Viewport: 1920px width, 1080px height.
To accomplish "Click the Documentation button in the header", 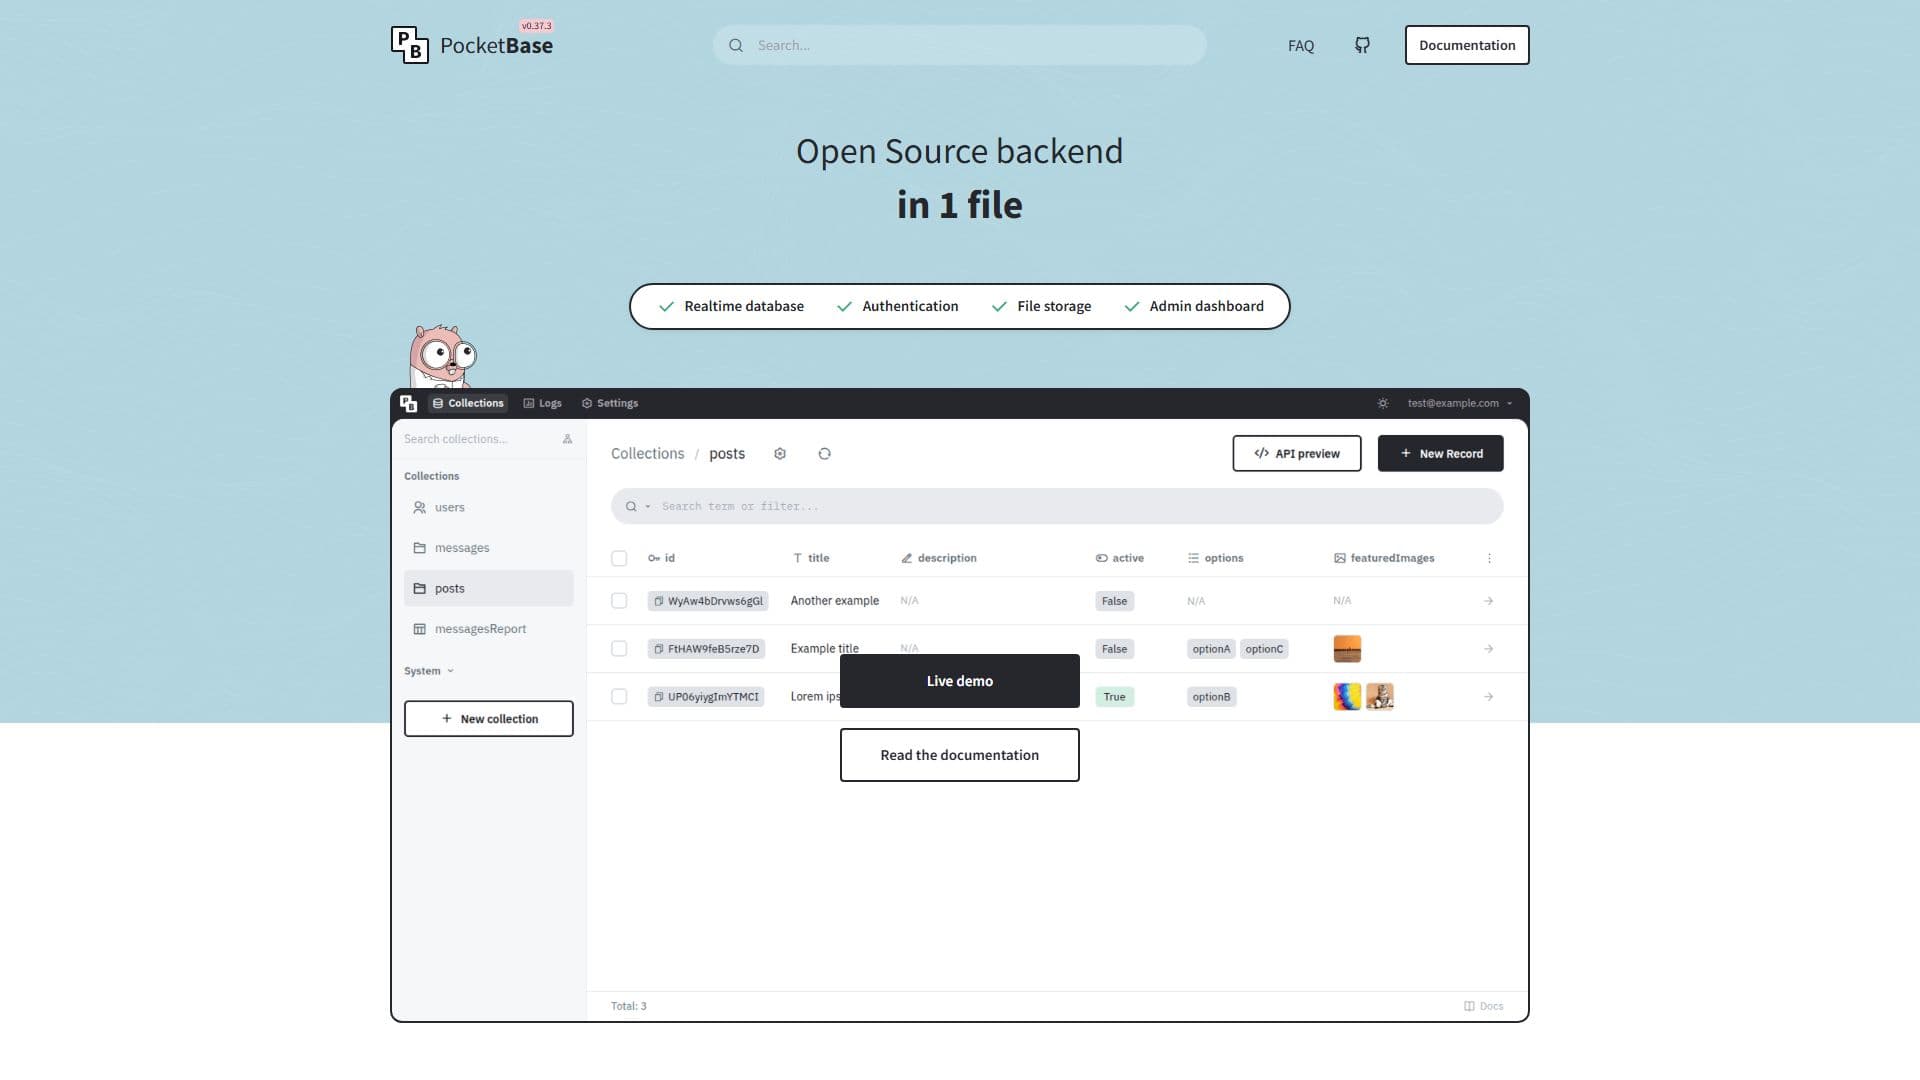I will (x=1467, y=45).
